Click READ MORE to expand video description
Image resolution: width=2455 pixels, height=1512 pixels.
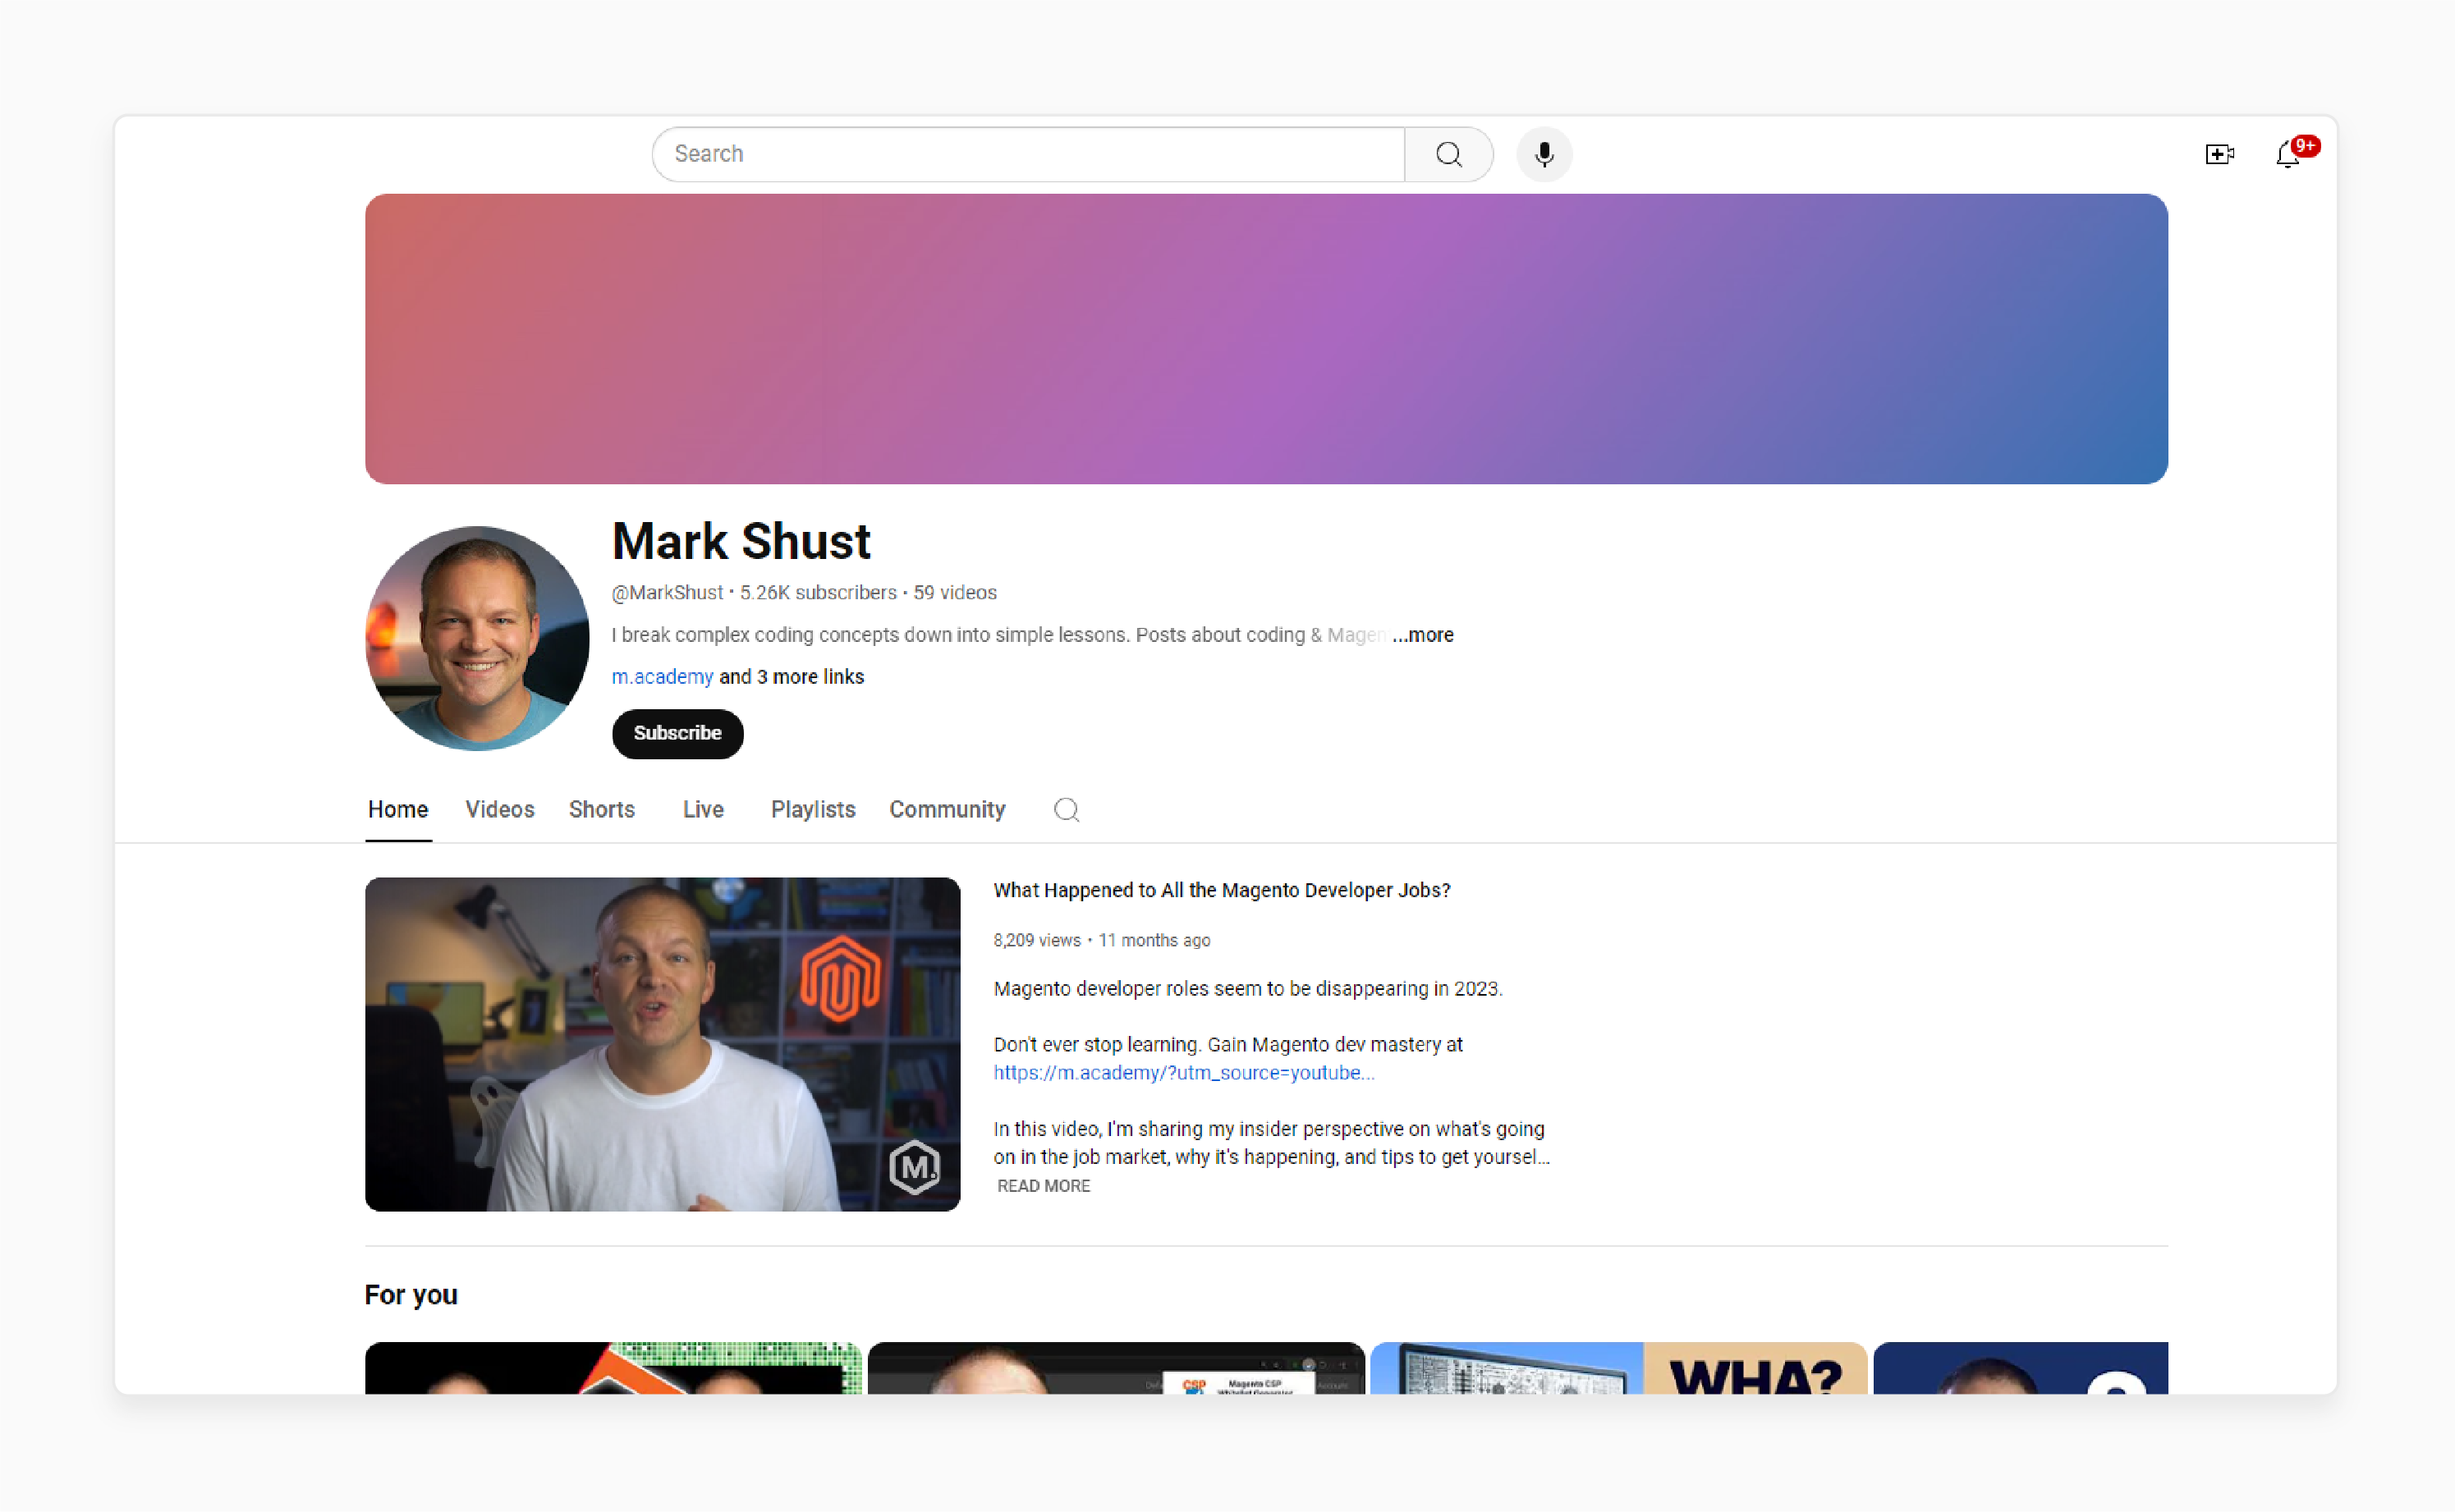point(1042,1186)
